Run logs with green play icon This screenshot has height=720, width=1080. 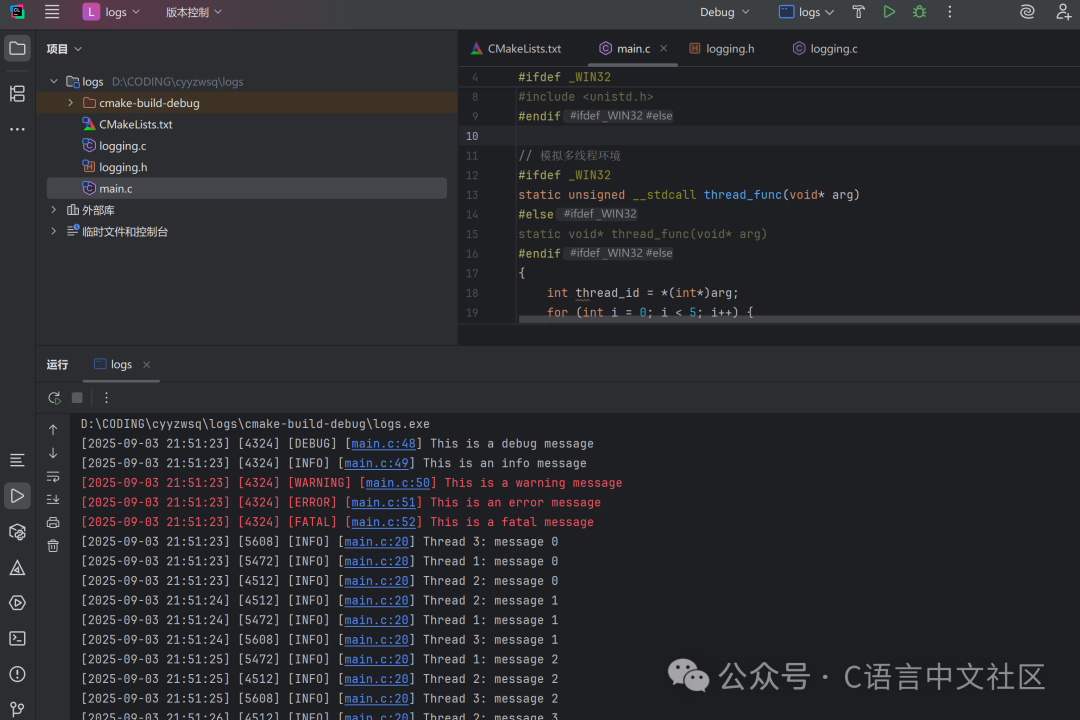pos(889,12)
